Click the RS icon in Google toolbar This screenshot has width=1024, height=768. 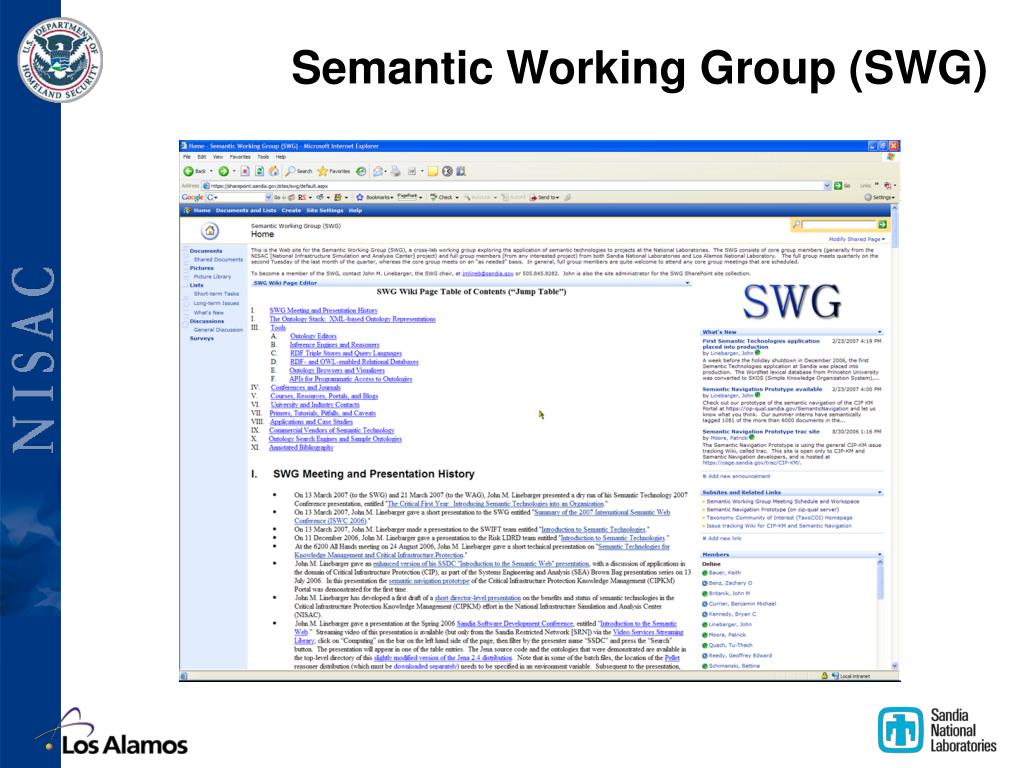(x=302, y=197)
